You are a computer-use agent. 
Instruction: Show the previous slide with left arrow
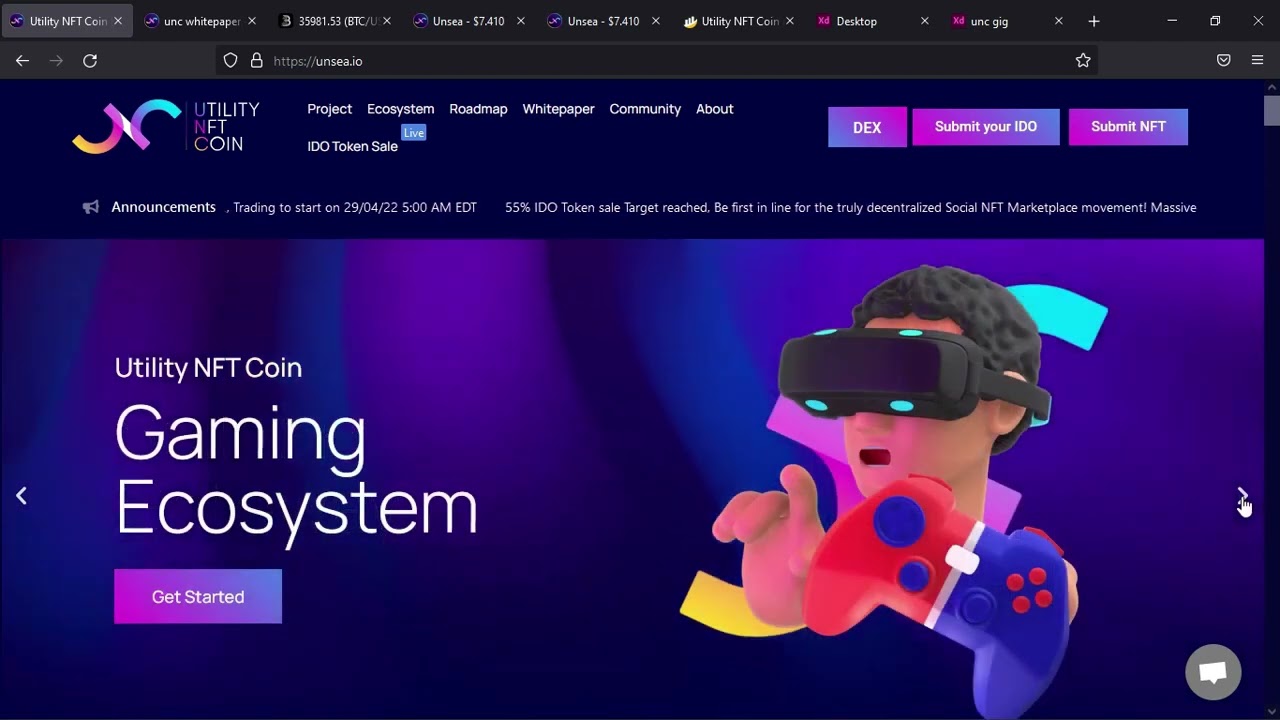(21, 495)
